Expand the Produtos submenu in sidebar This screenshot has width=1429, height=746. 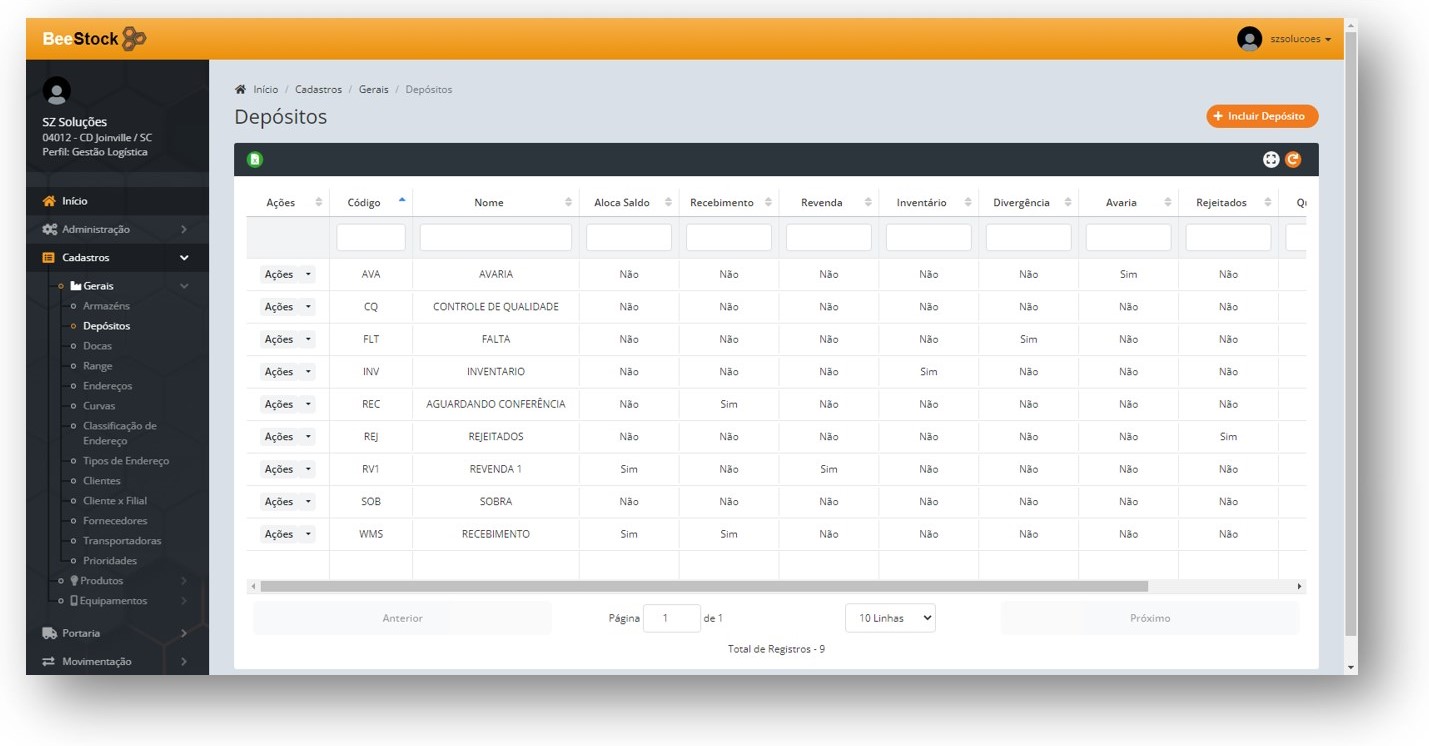102,581
